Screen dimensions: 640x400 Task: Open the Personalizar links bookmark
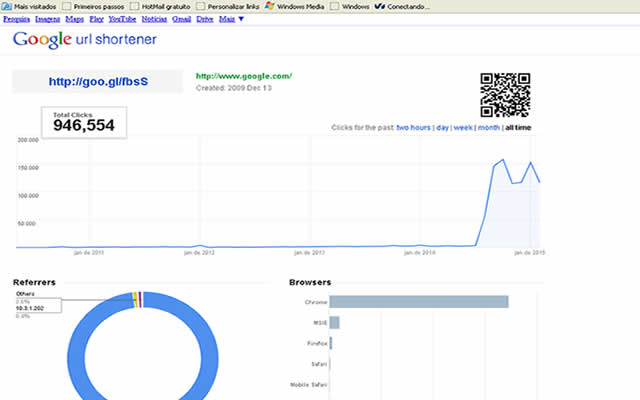pyautogui.click(x=226, y=6)
